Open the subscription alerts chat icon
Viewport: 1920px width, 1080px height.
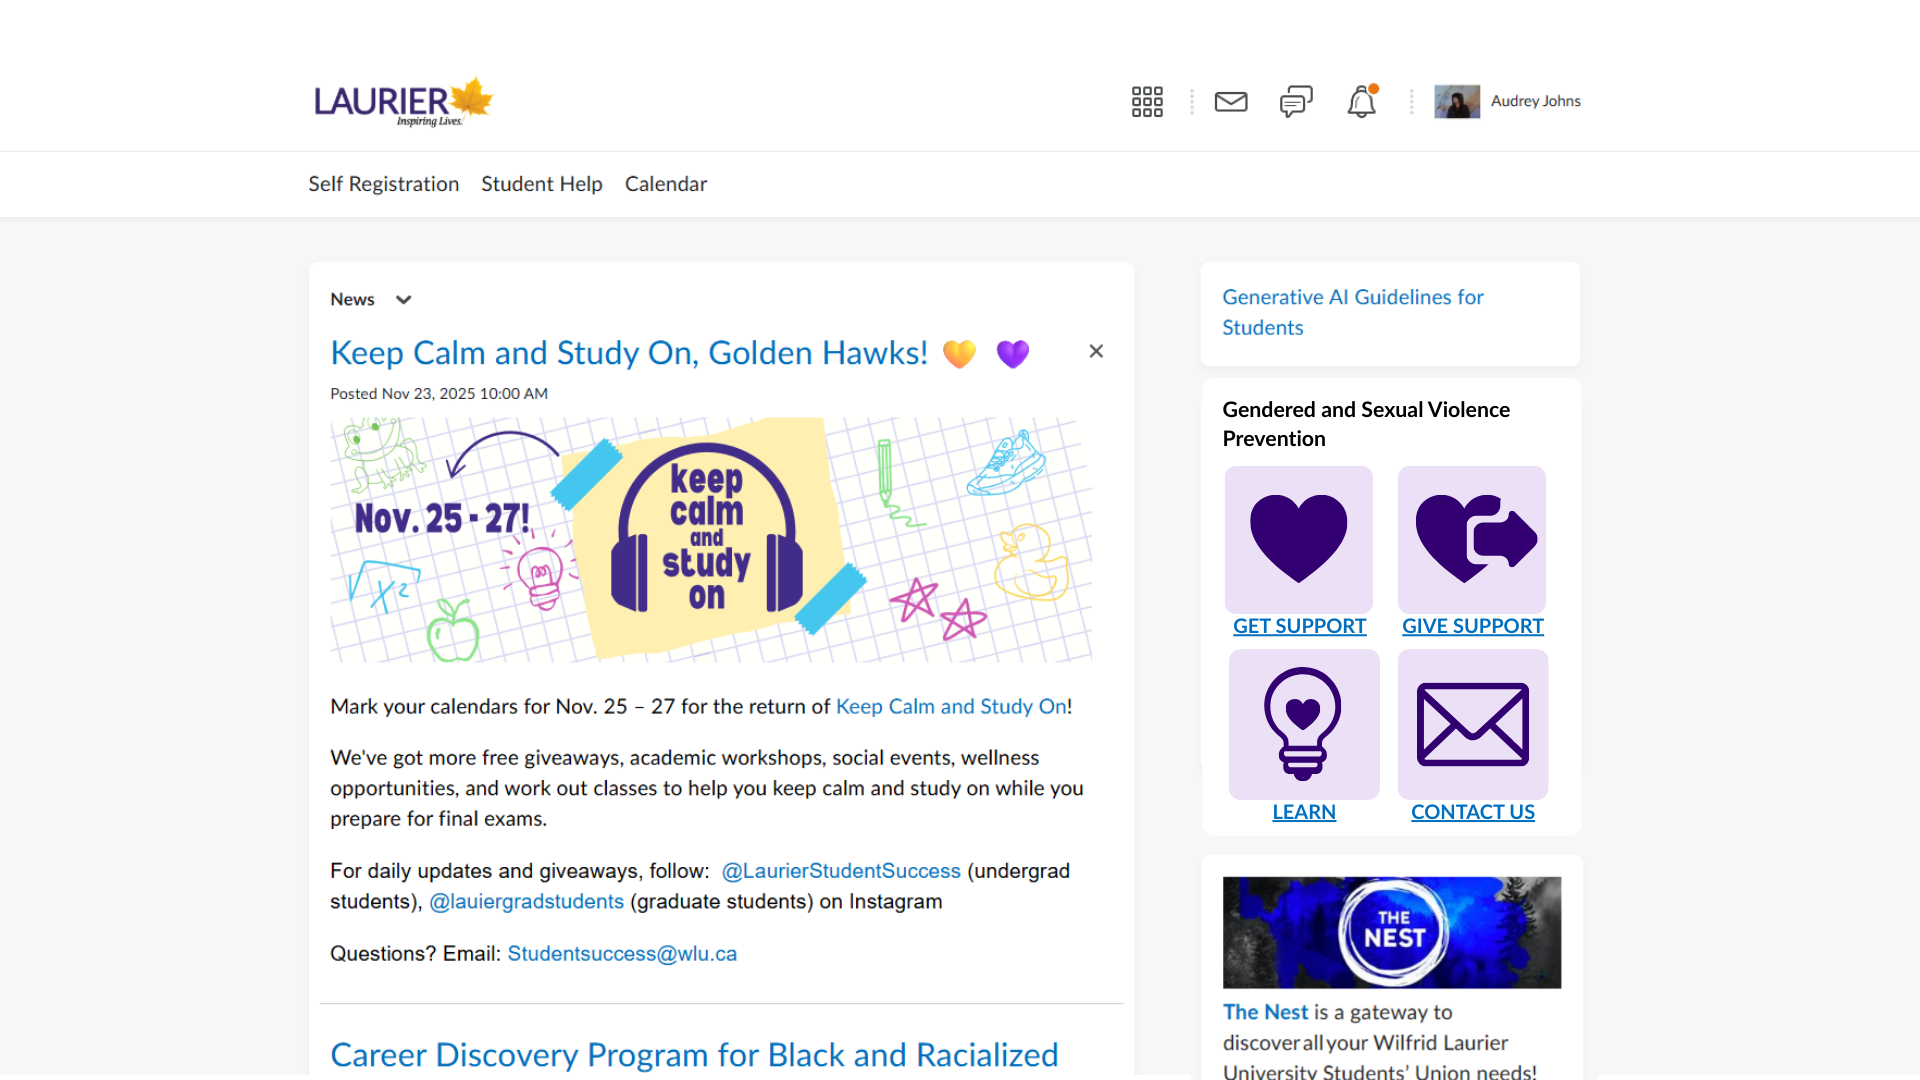click(1296, 101)
